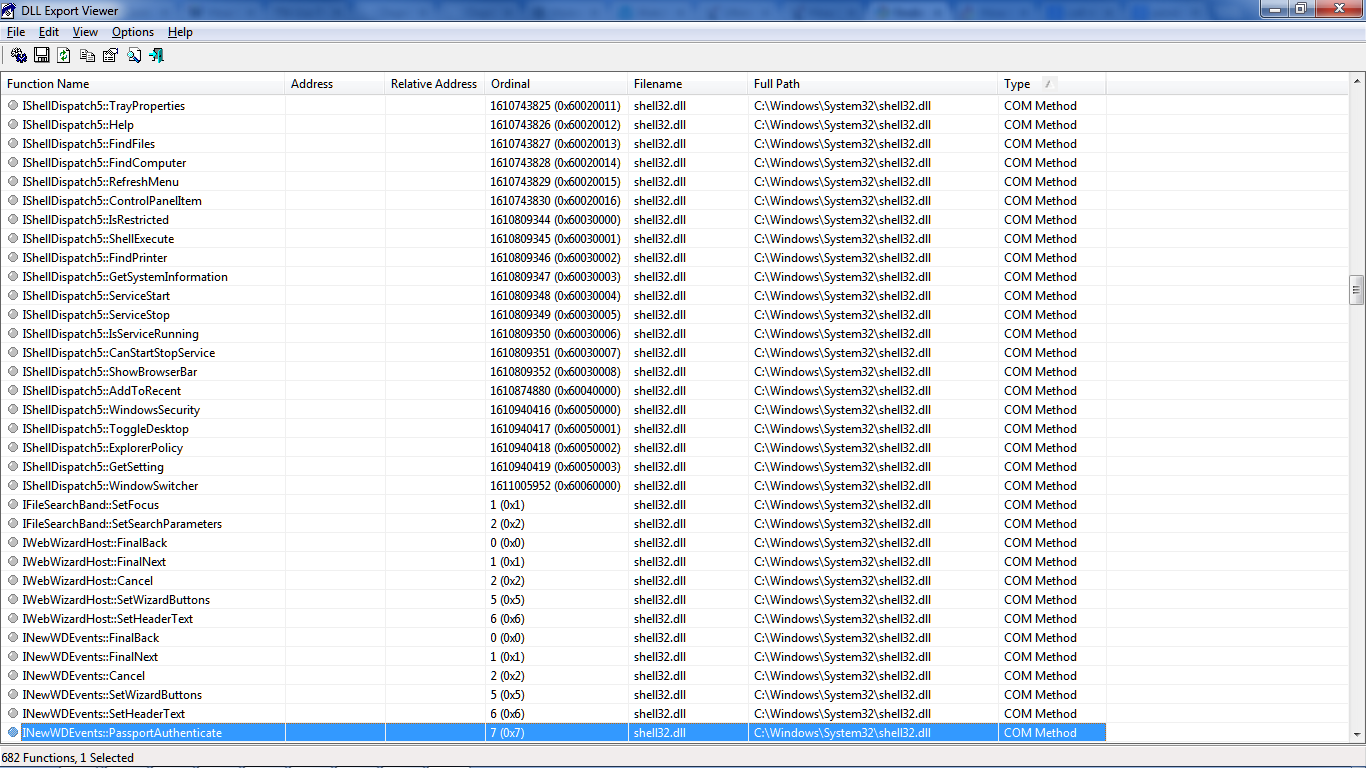
Task: Open the Options menu
Action: 133,32
